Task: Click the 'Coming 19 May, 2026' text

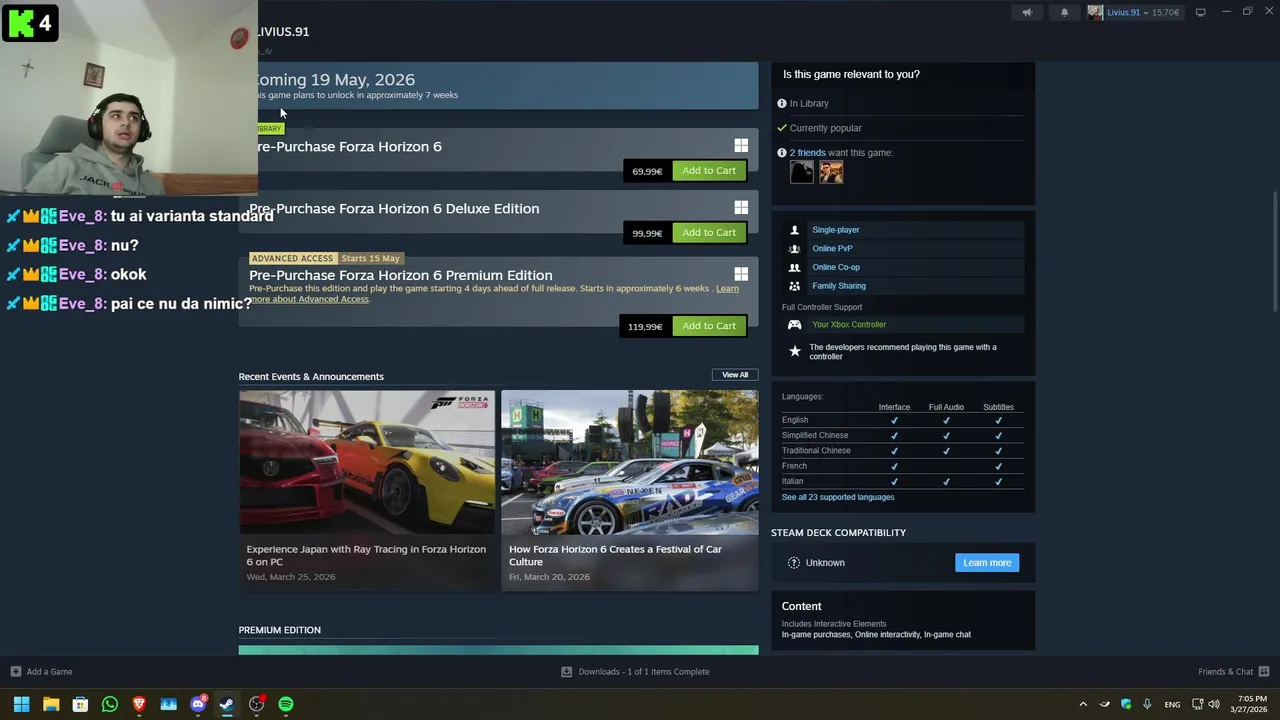Action: coord(335,80)
